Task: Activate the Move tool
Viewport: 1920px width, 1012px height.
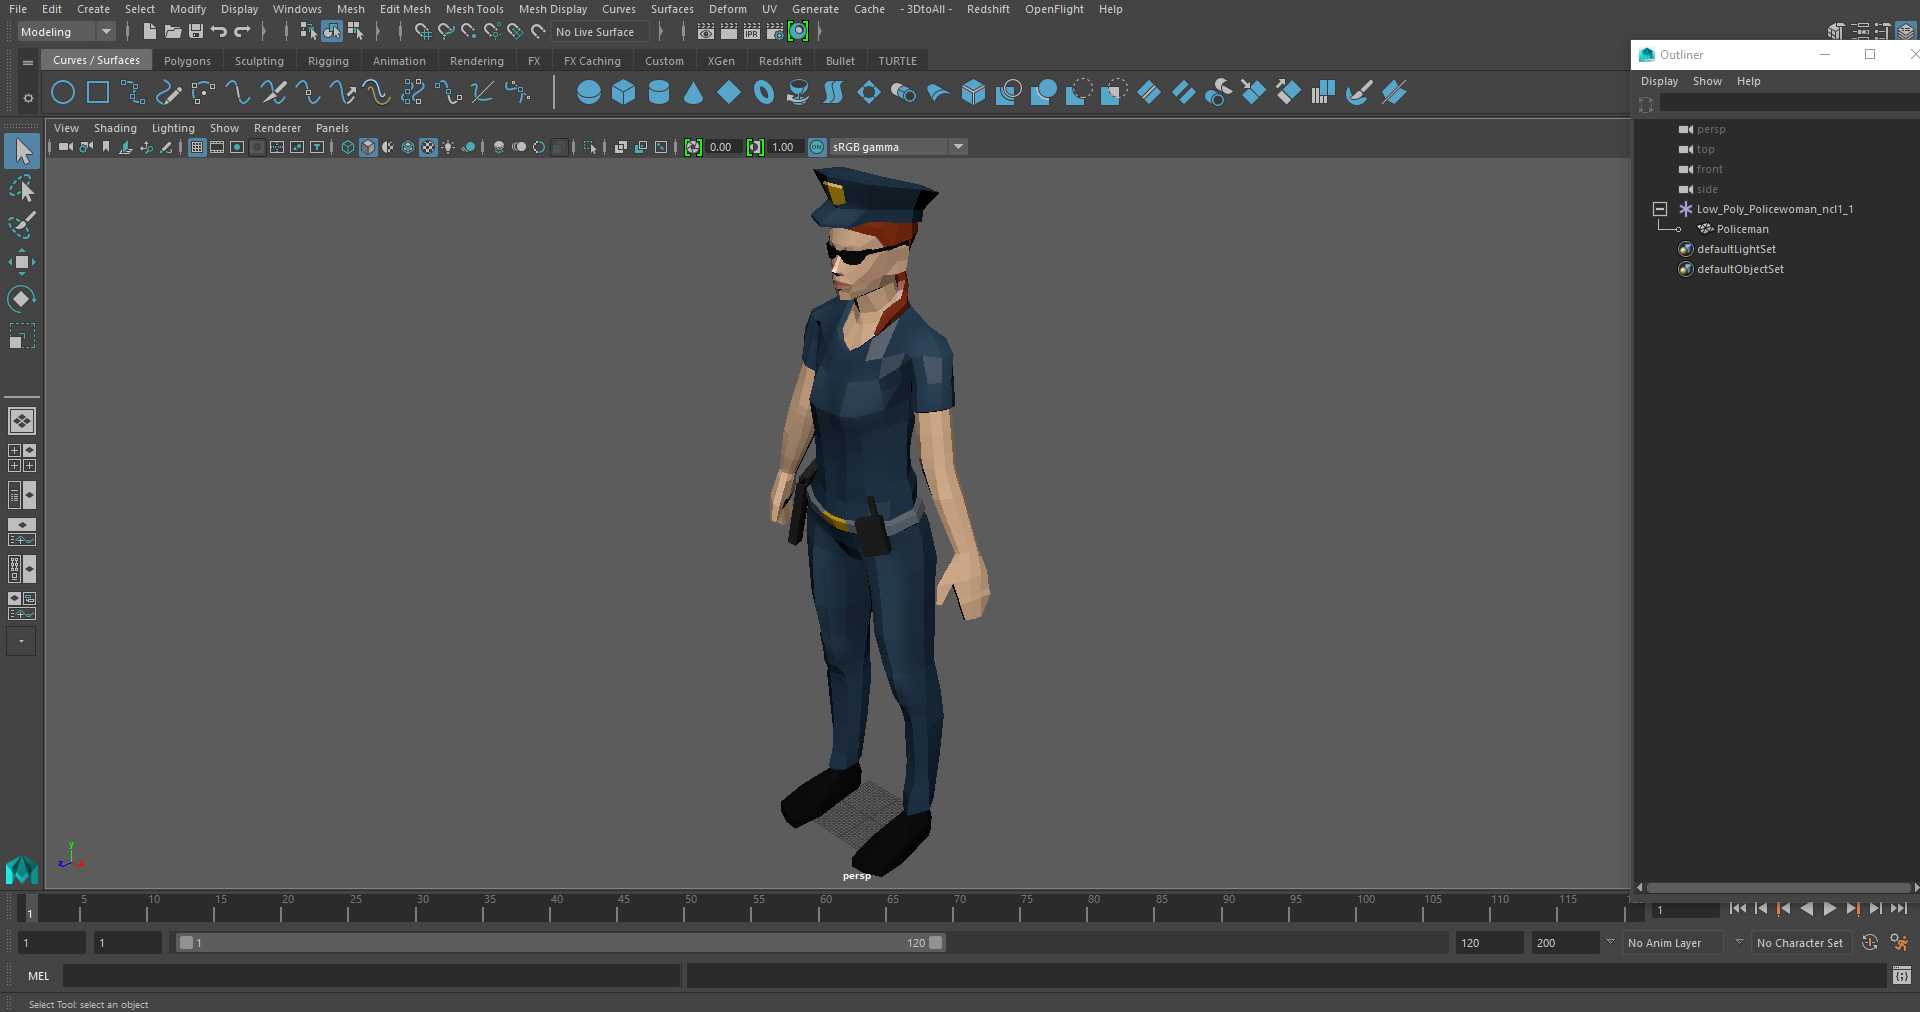Action: [22, 262]
